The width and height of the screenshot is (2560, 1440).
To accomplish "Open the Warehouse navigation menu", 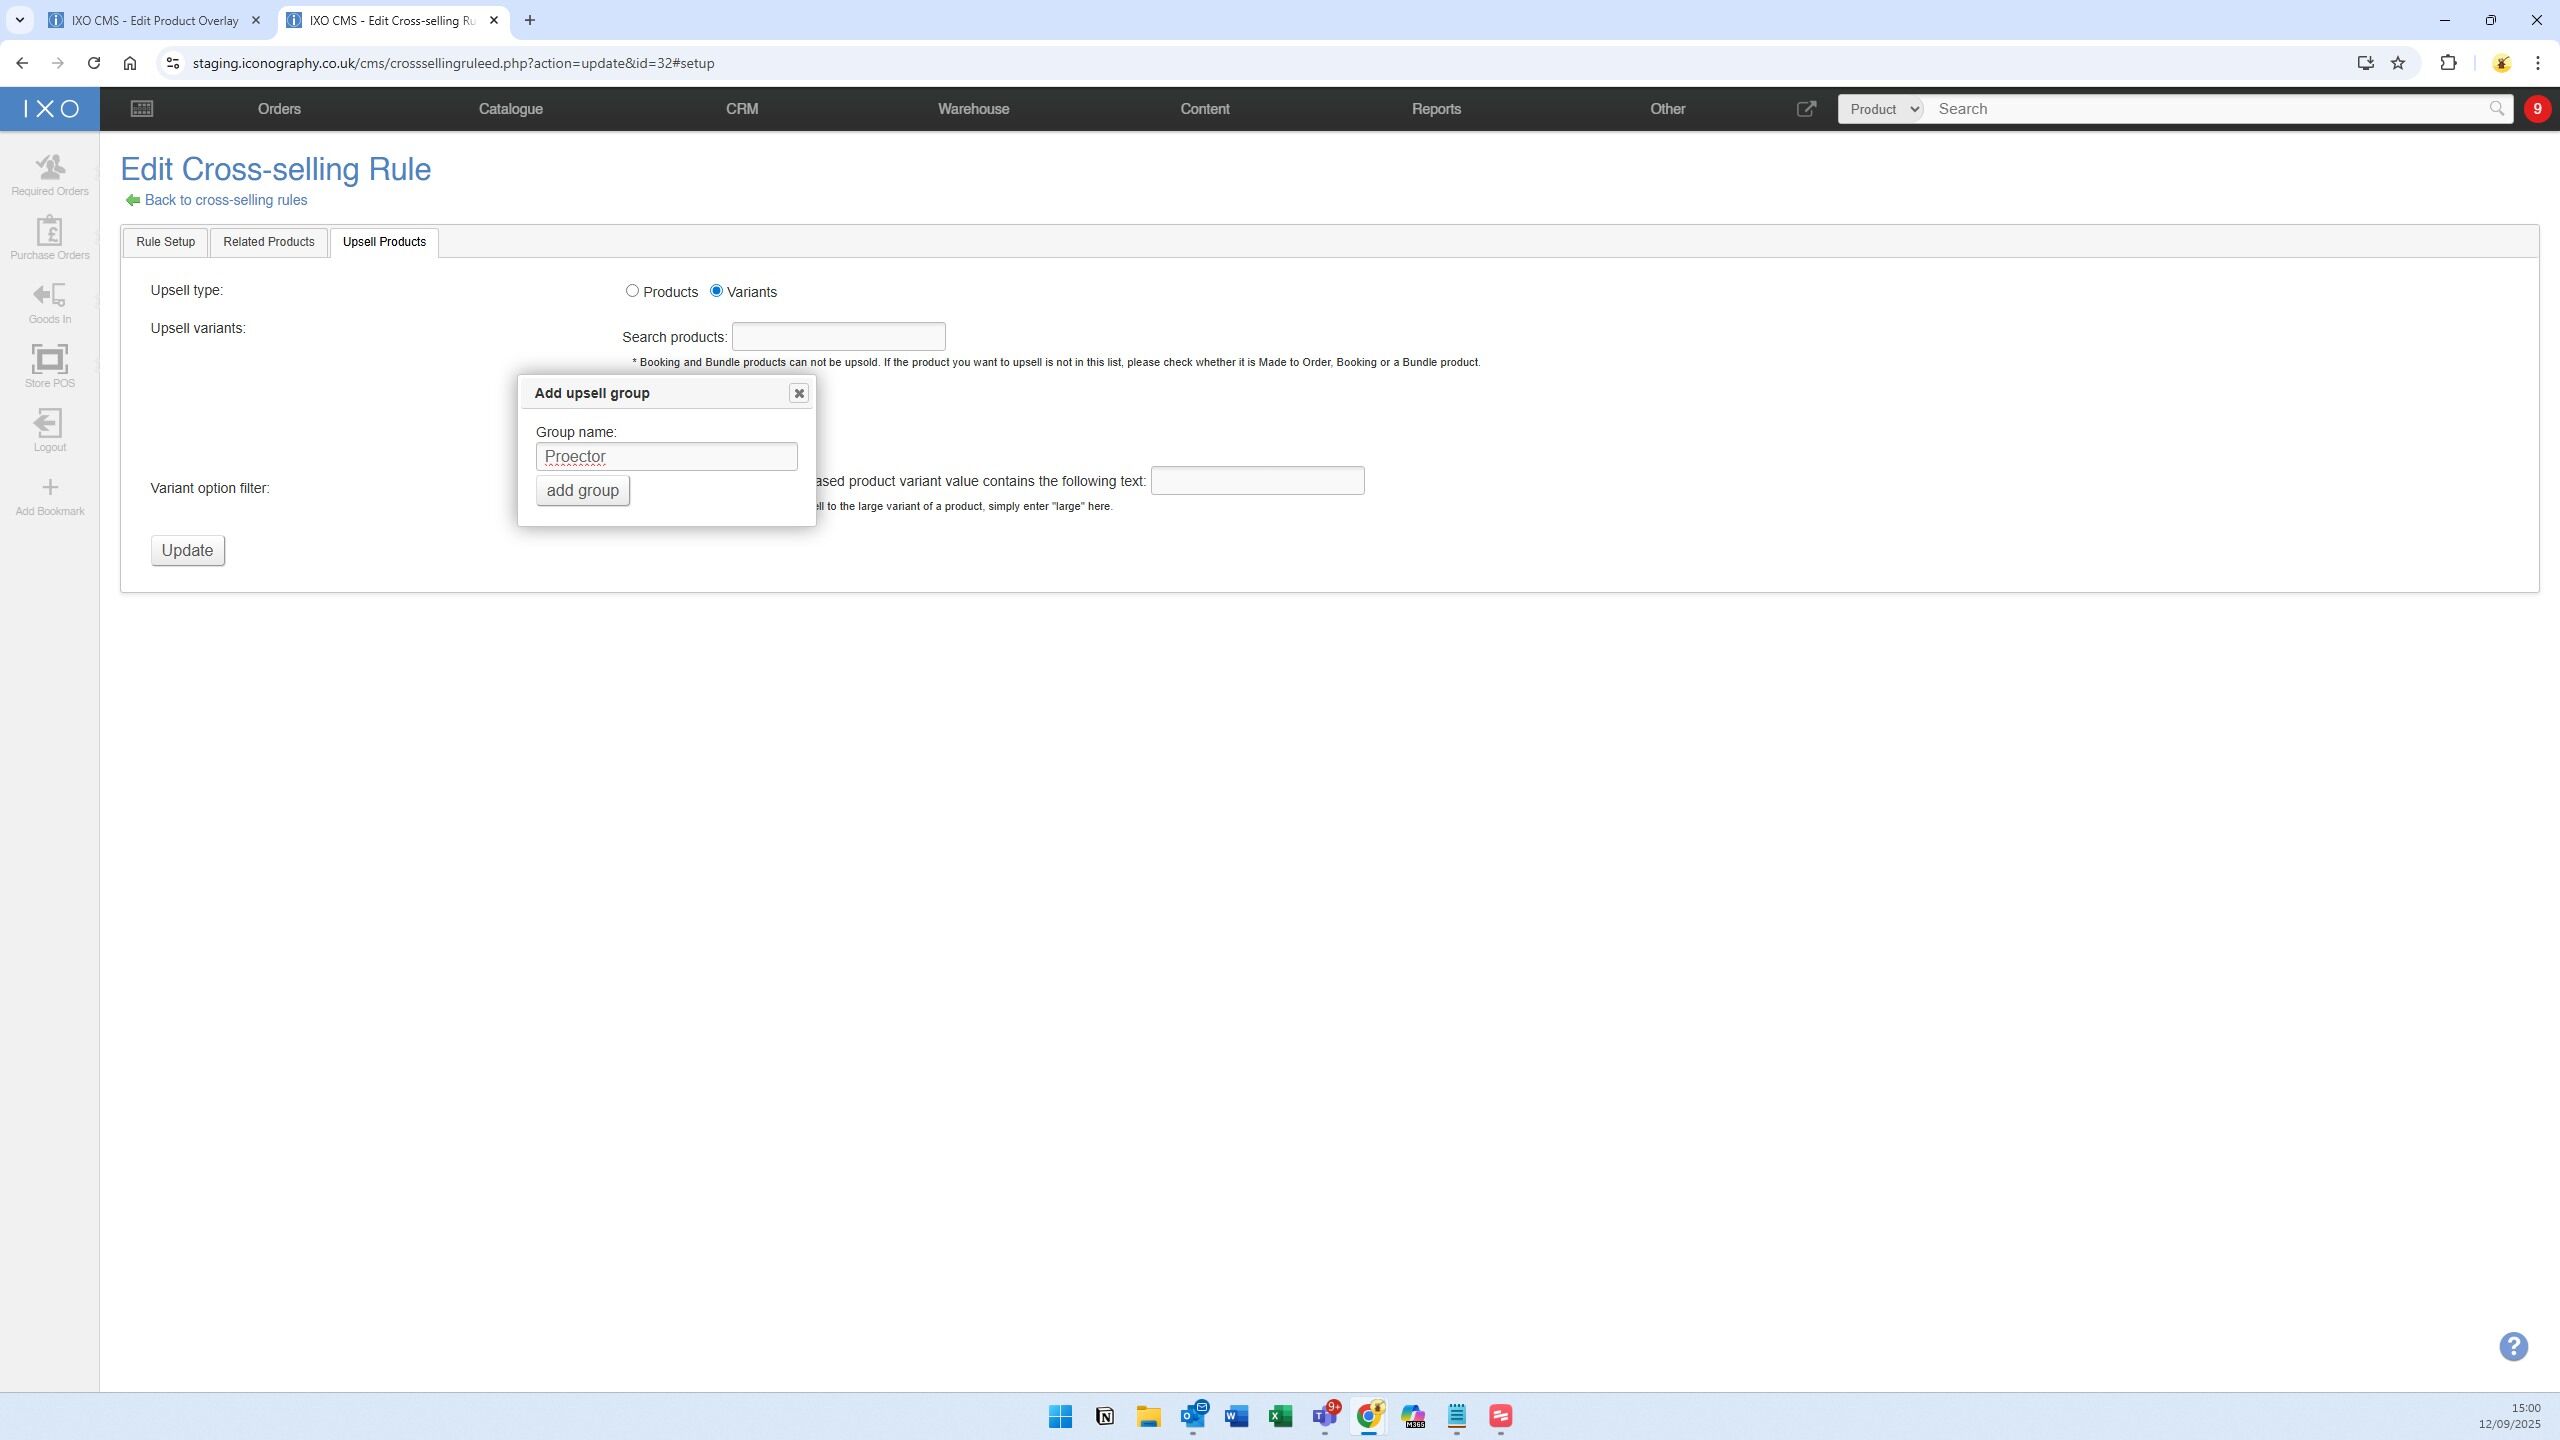I will [x=973, y=109].
